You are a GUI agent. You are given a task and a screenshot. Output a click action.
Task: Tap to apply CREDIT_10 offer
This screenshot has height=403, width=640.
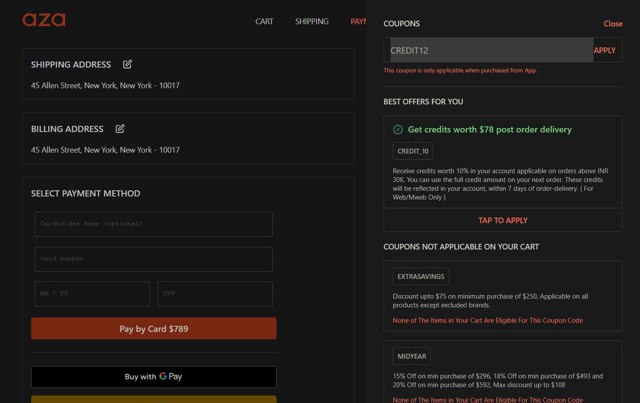503,220
